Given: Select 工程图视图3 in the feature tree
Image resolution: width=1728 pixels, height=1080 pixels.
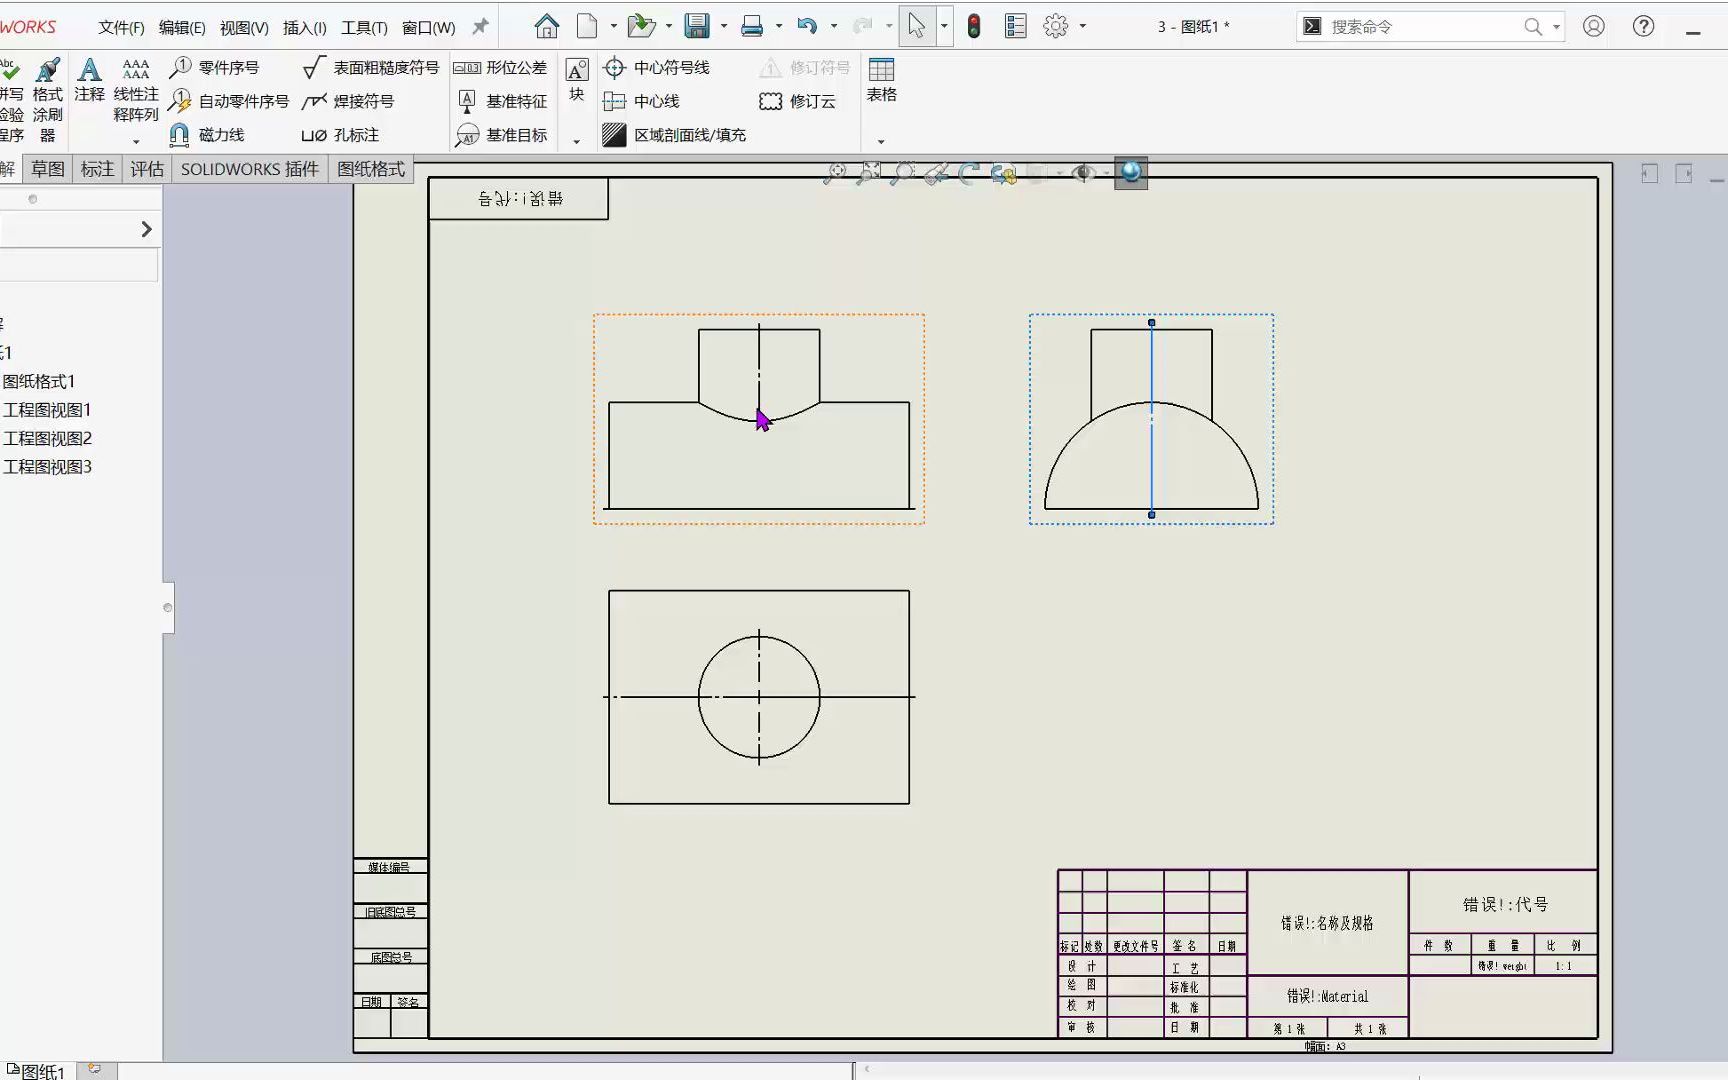Looking at the screenshot, I should click(x=47, y=466).
